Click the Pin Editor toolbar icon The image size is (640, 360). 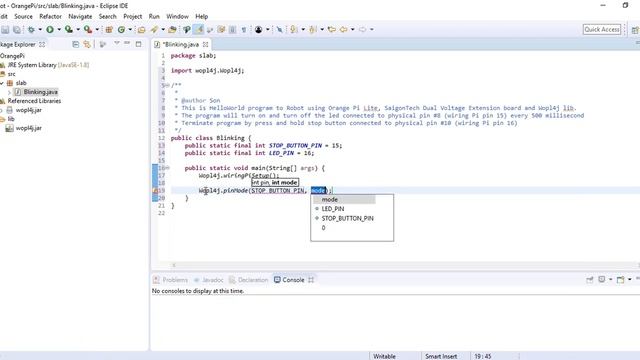(x=279, y=29)
